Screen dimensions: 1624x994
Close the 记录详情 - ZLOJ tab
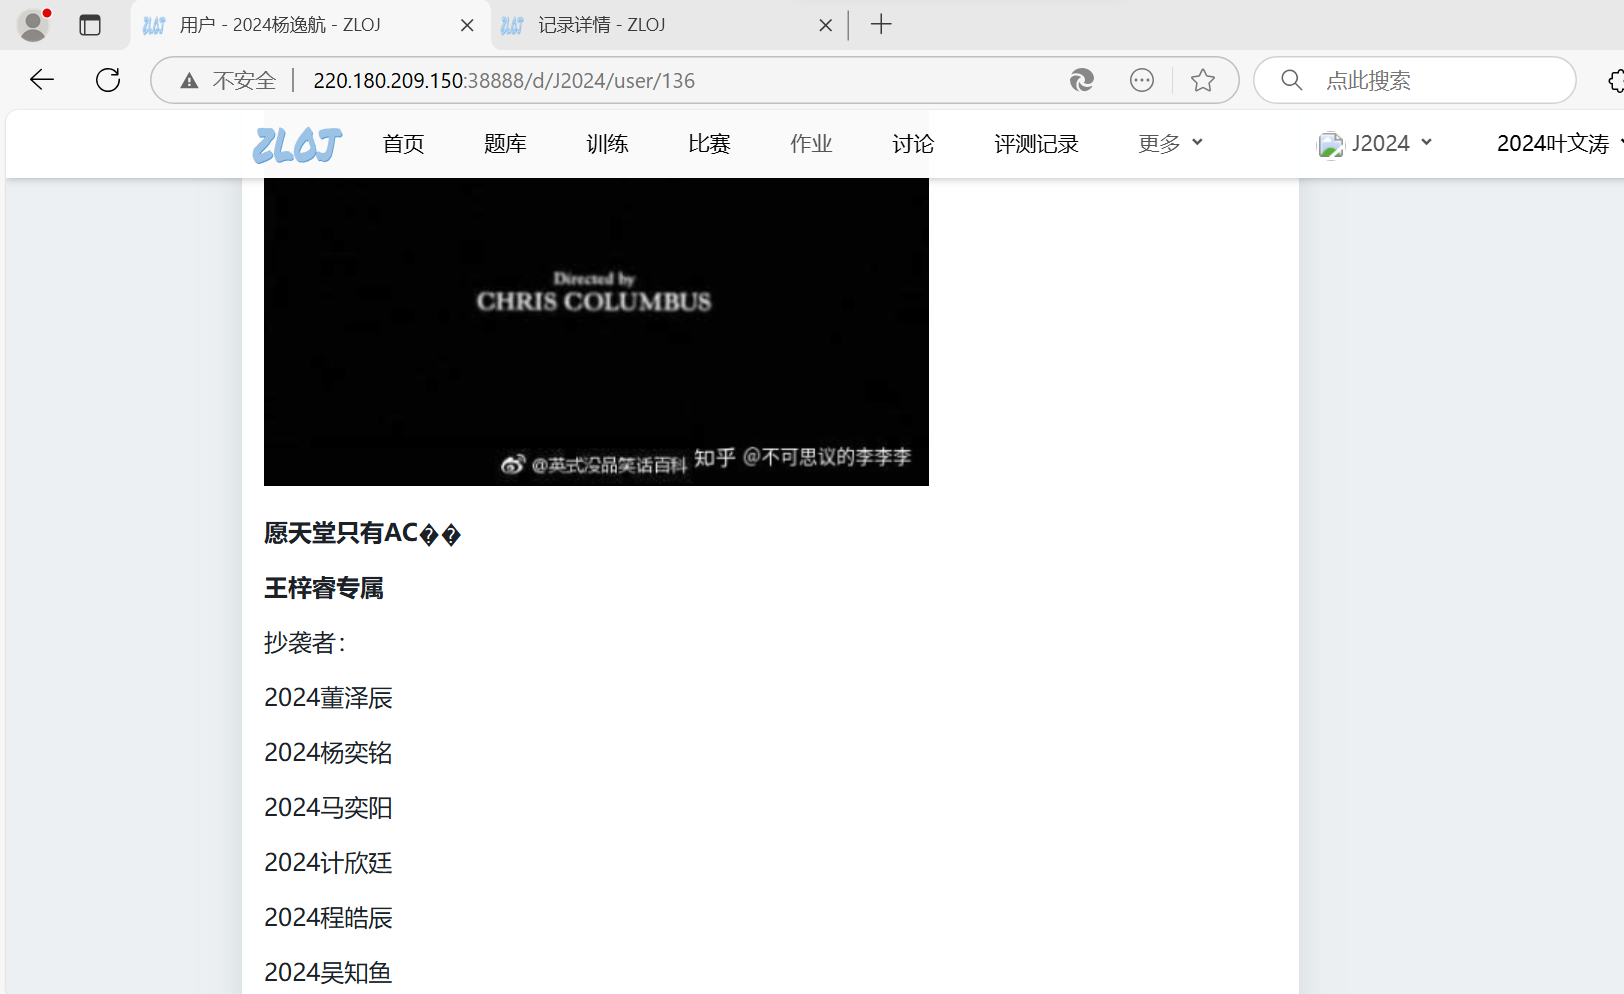click(825, 25)
